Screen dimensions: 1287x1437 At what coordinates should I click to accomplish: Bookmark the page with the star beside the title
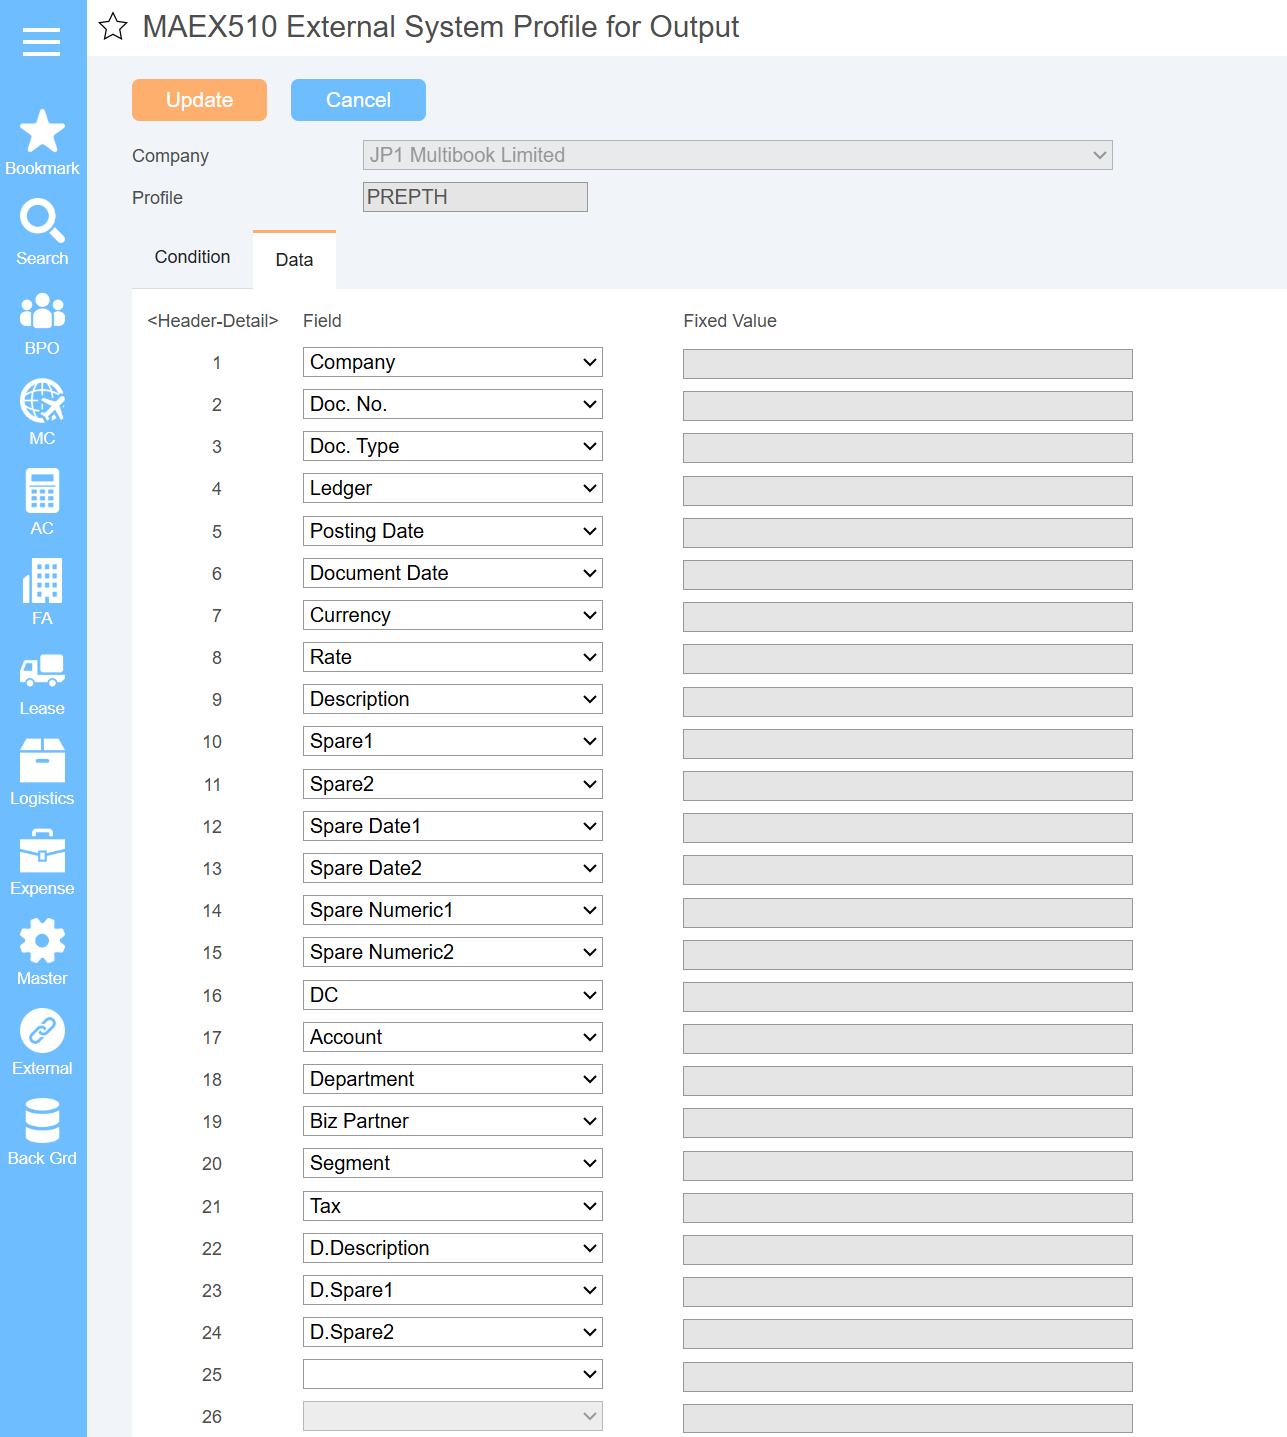[113, 27]
